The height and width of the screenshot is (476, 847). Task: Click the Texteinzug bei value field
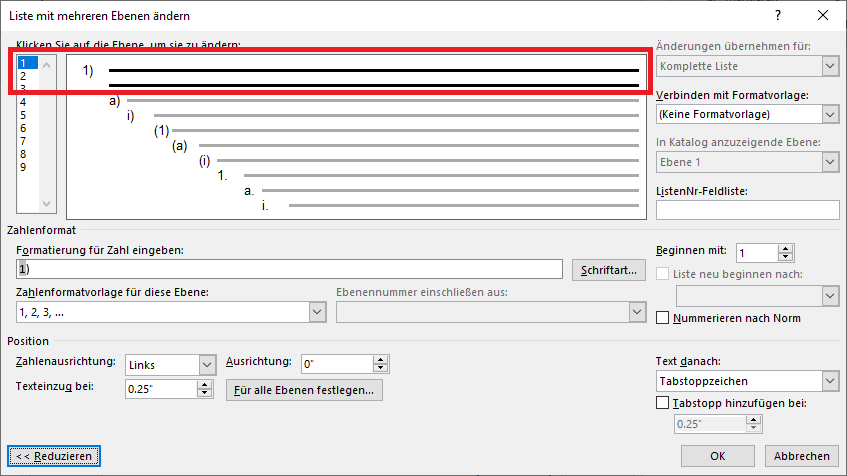[161, 389]
